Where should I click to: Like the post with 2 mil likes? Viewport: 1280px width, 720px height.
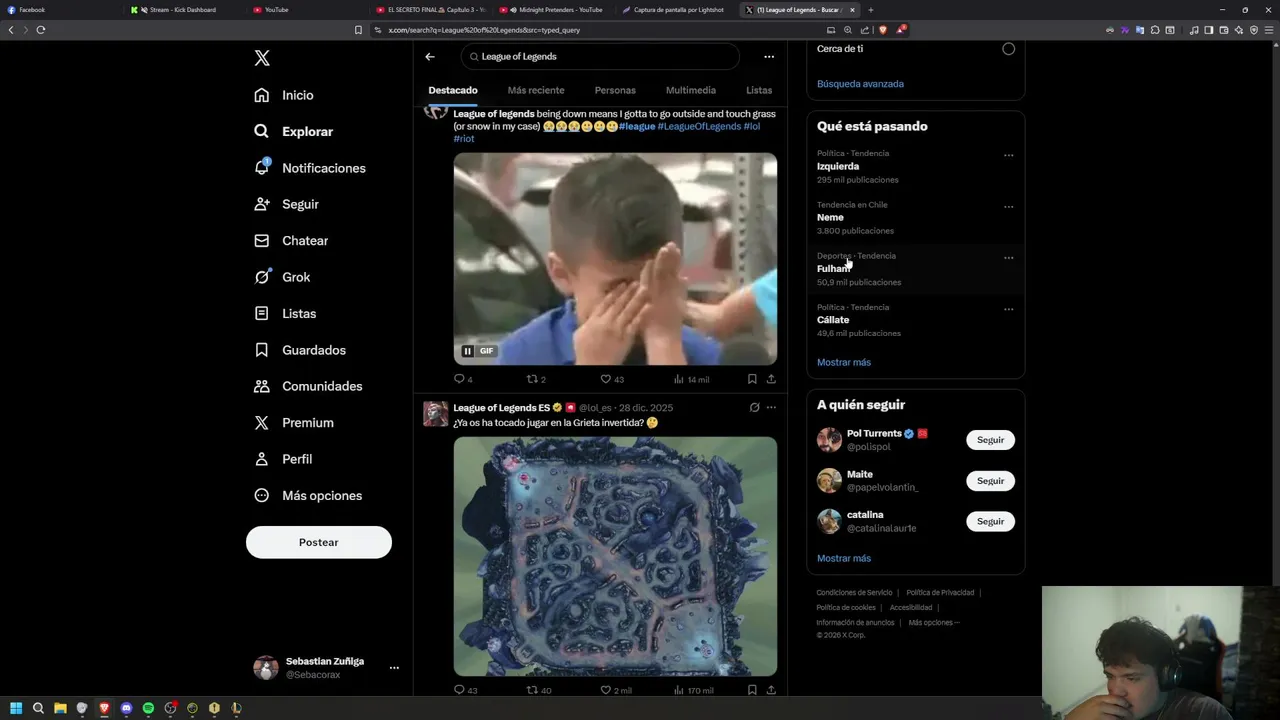coord(616,690)
